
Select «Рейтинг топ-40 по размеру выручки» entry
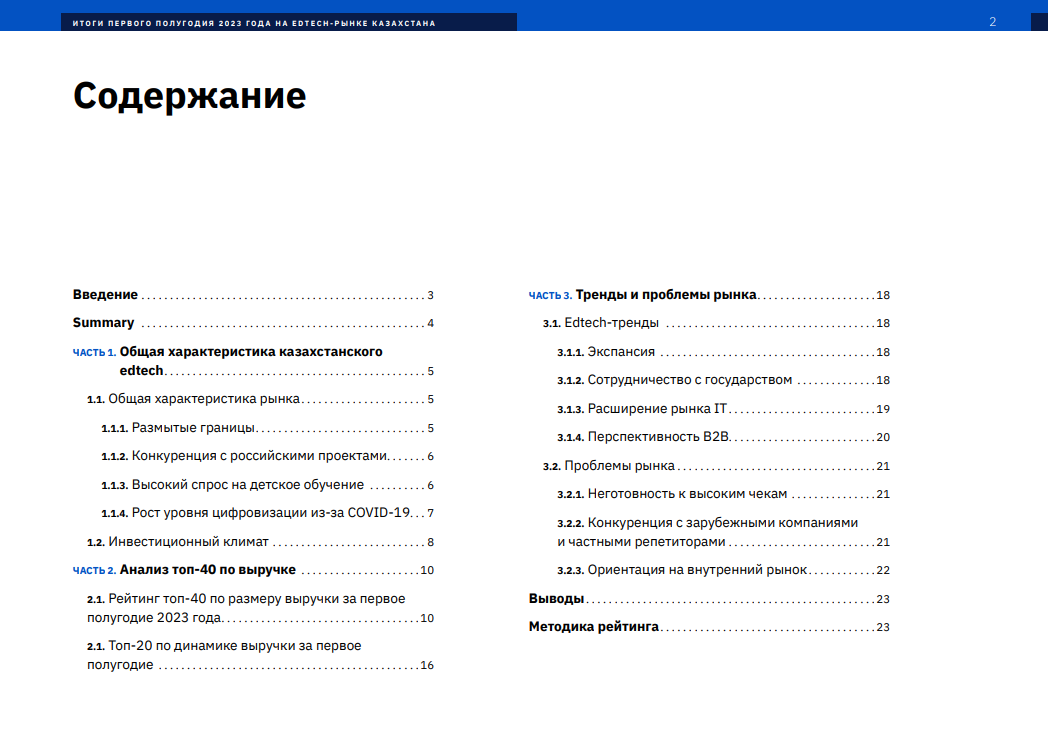[261, 608]
